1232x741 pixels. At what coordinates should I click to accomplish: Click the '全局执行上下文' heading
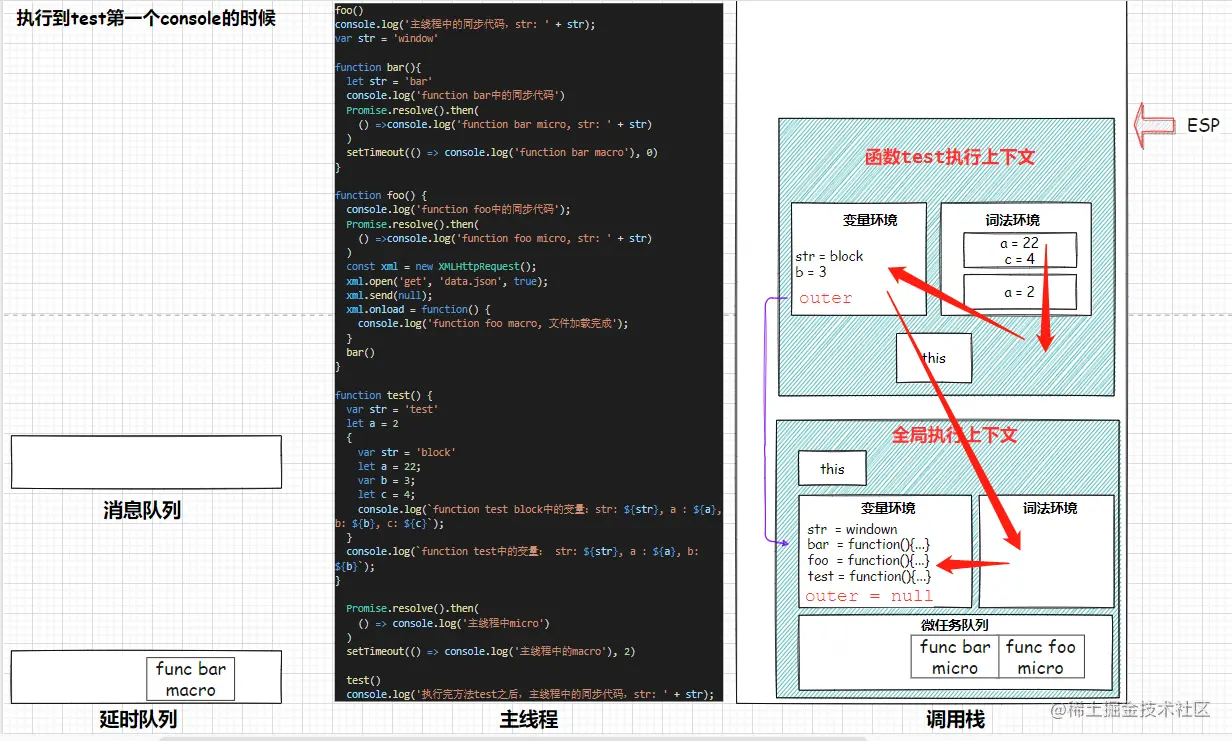point(954,435)
